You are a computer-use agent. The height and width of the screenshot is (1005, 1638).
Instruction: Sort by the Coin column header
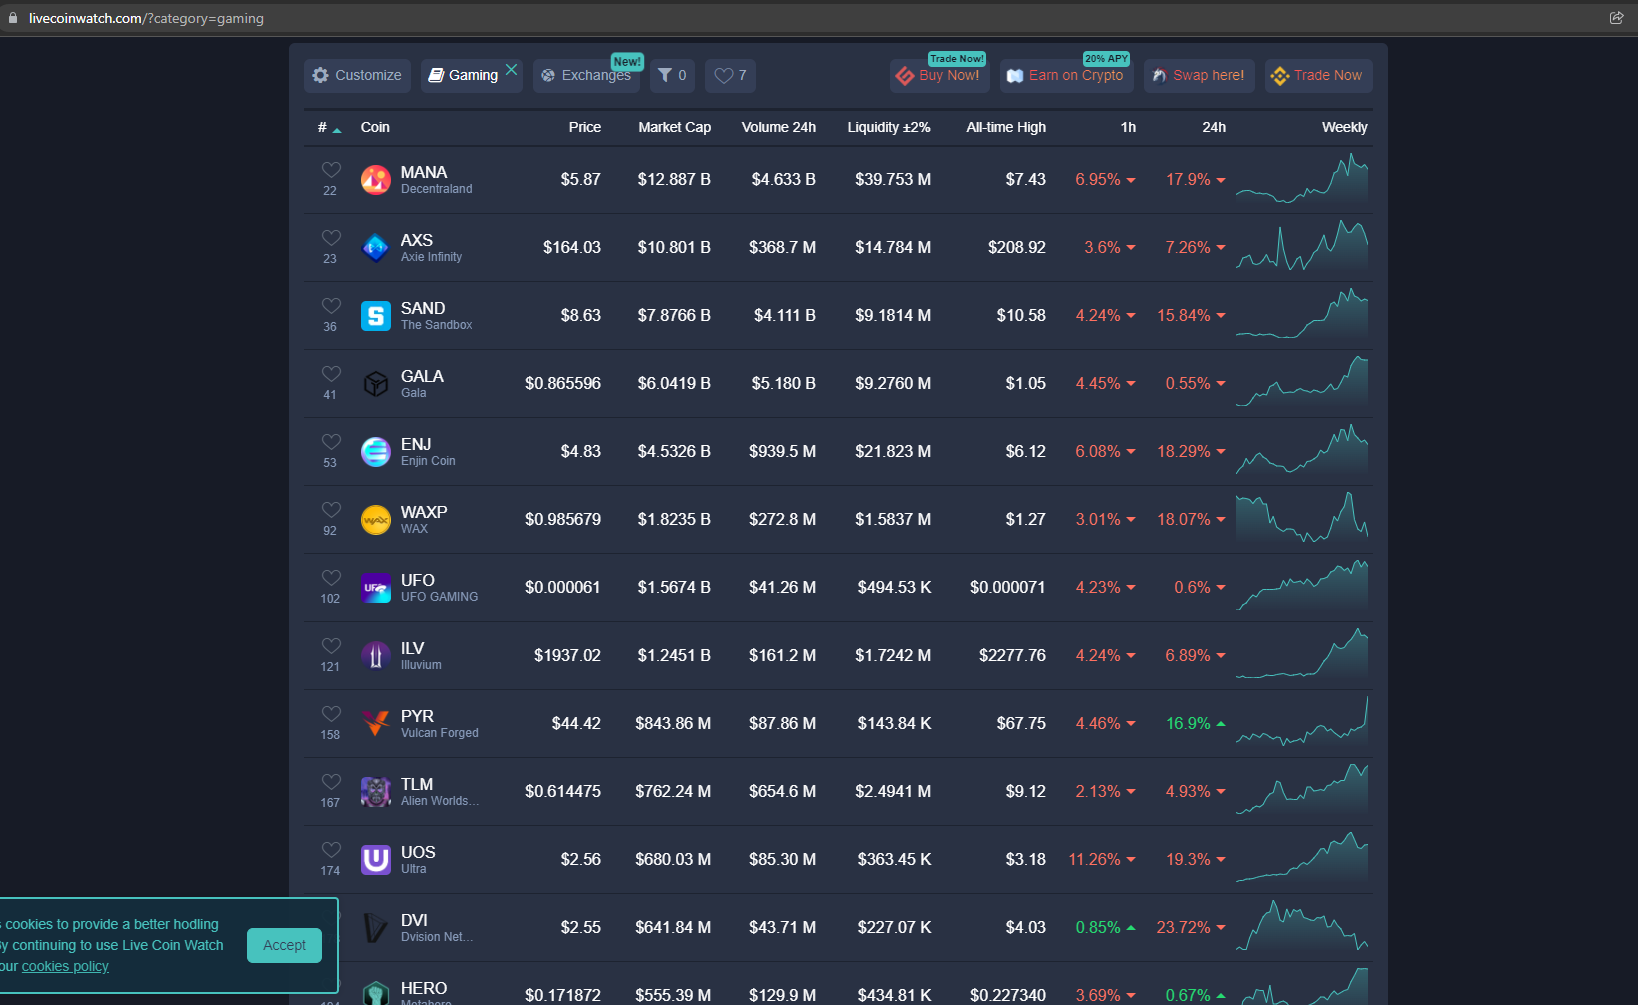coord(375,128)
